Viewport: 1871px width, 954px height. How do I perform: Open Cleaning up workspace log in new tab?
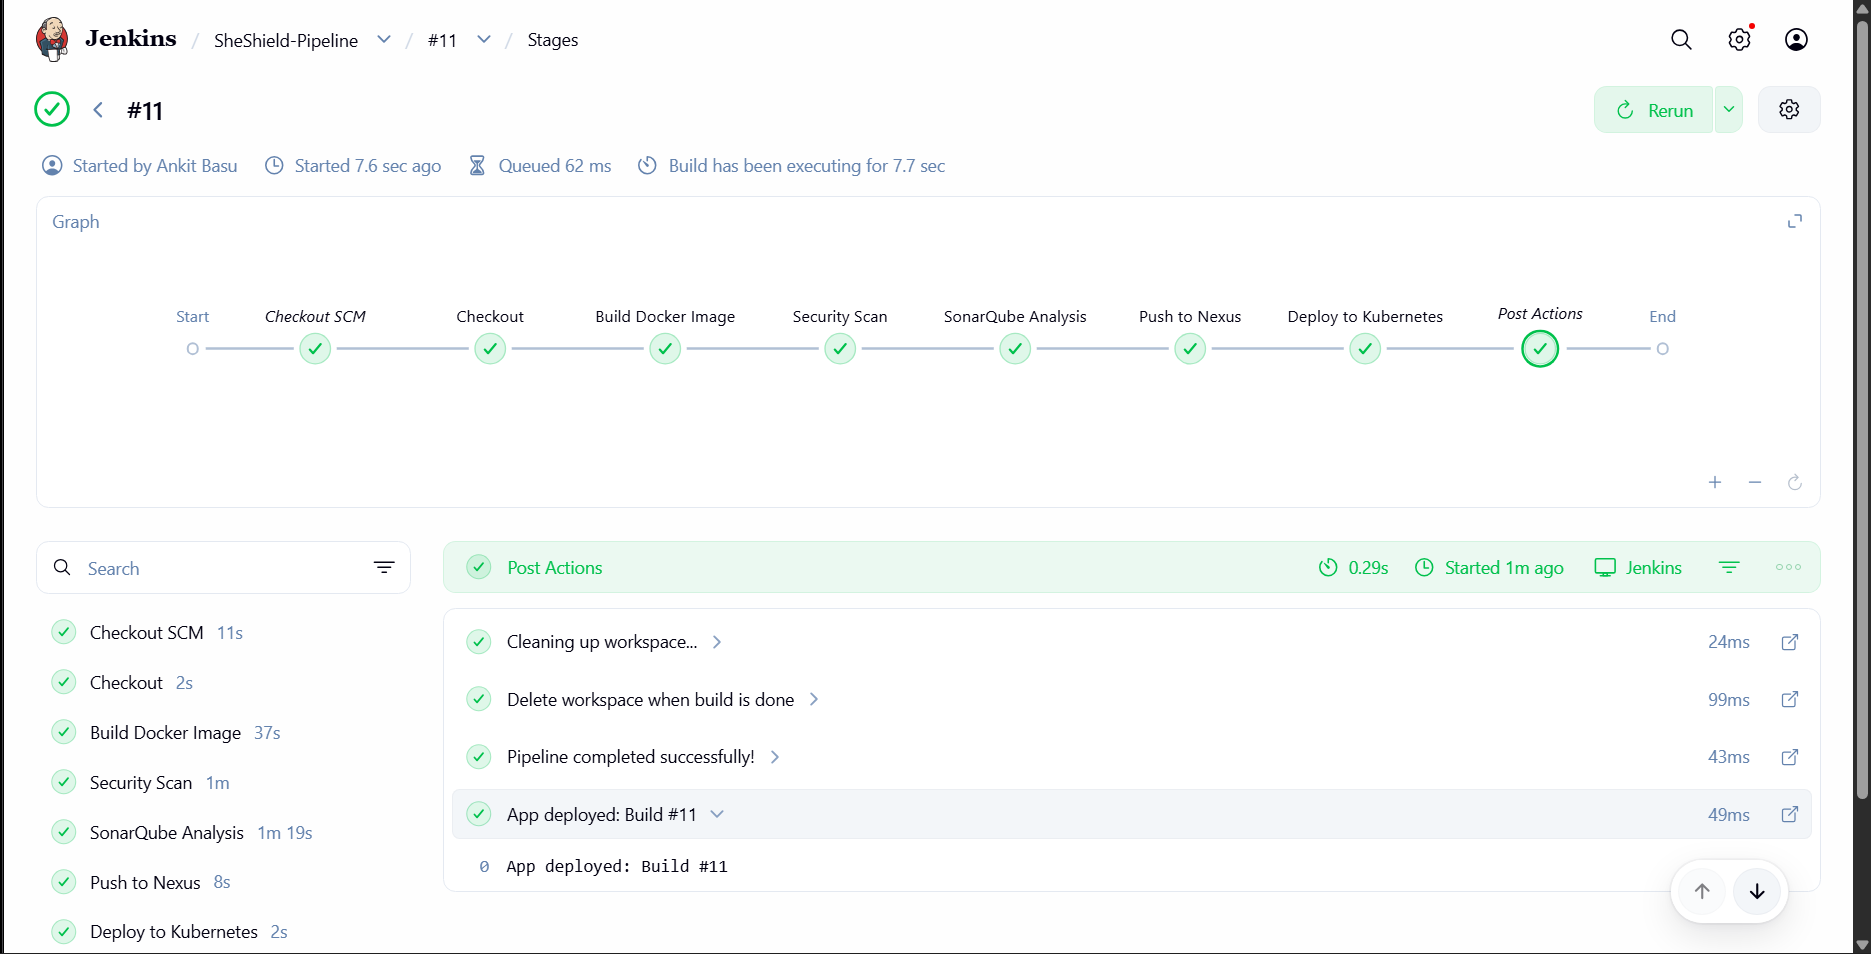(x=1790, y=642)
